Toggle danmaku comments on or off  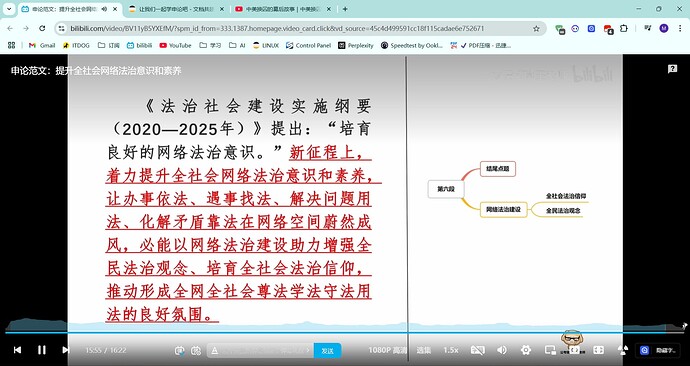coord(179,351)
